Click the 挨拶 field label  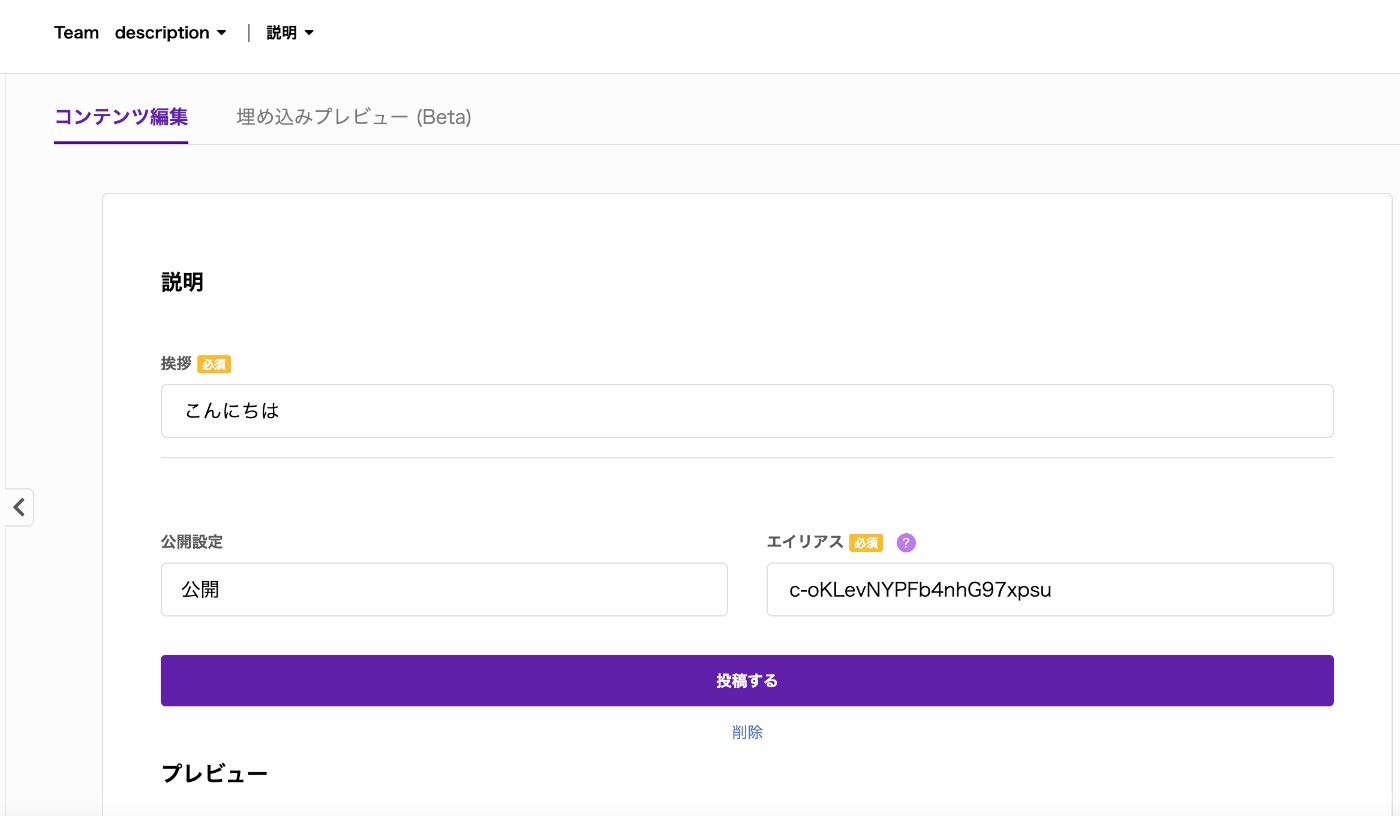click(176, 364)
